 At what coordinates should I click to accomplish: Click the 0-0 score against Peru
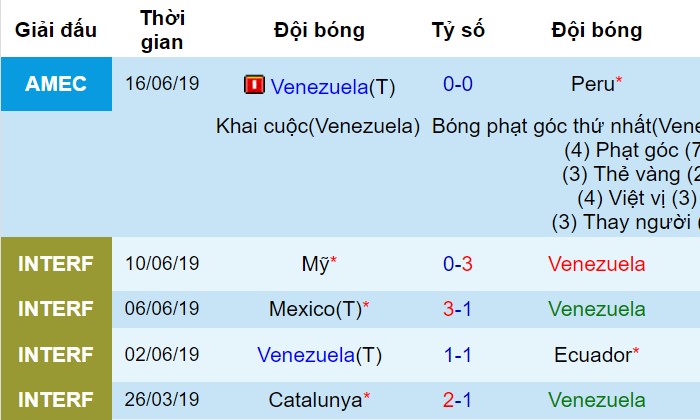point(458,84)
